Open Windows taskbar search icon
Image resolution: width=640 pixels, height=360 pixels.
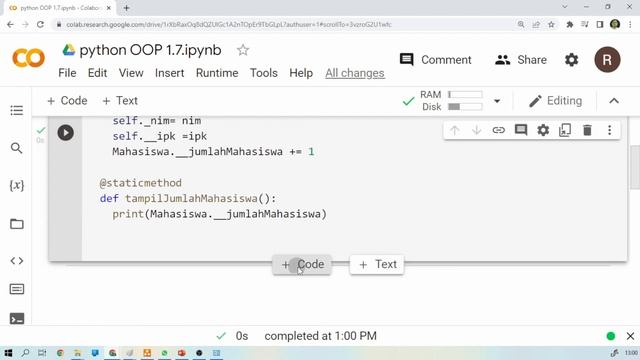(25, 353)
